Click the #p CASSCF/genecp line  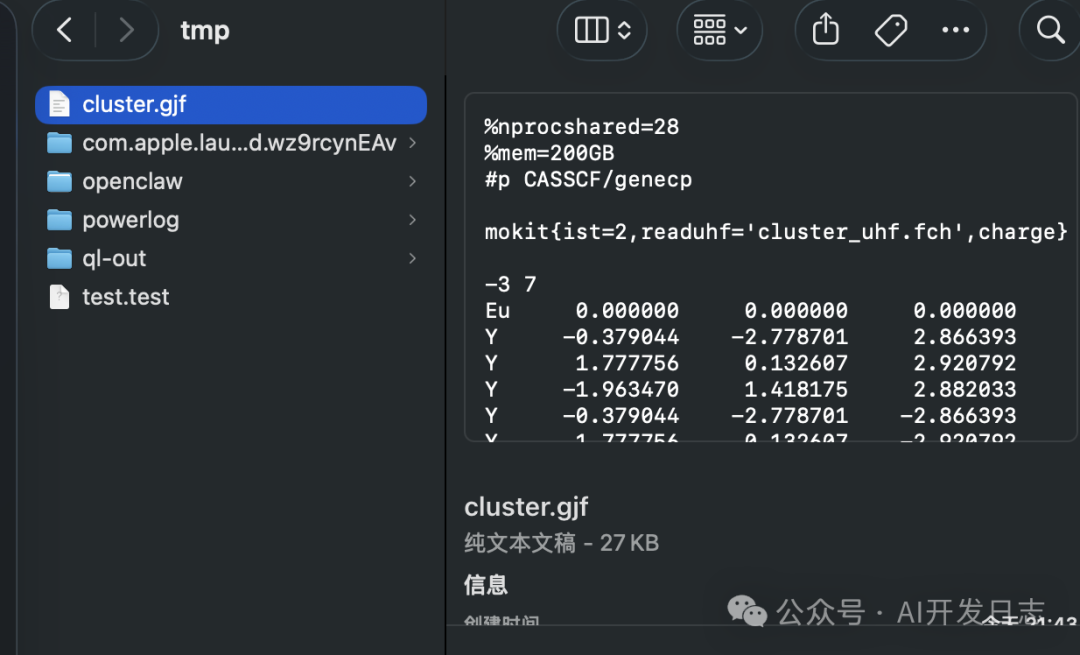(x=588, y=180)
